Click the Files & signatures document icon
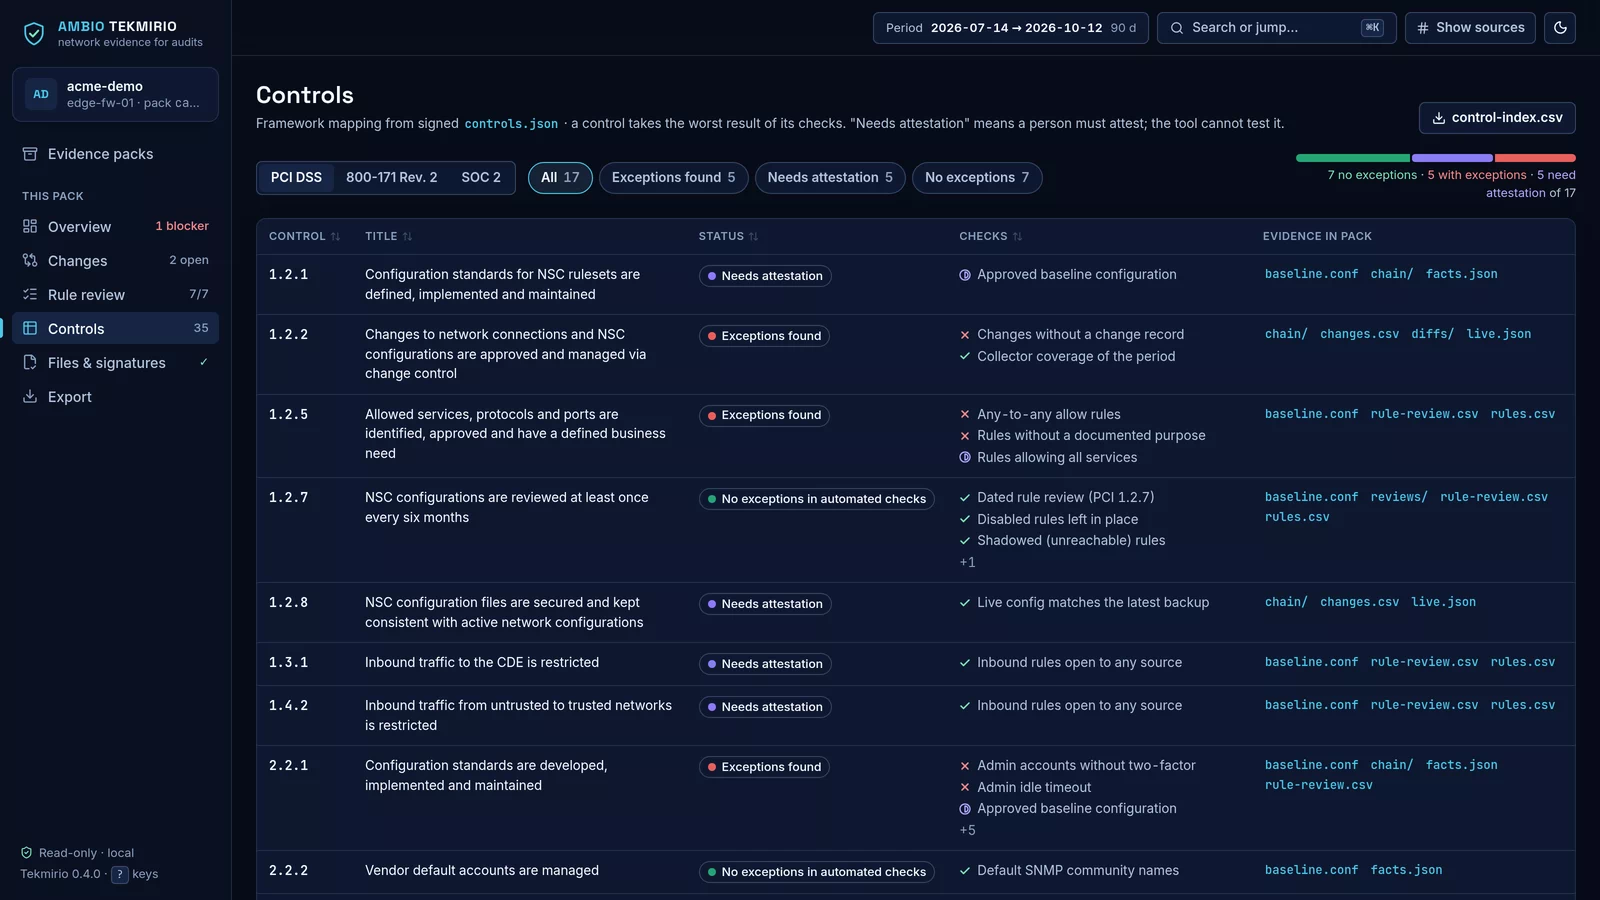 (x=30, y=363)
